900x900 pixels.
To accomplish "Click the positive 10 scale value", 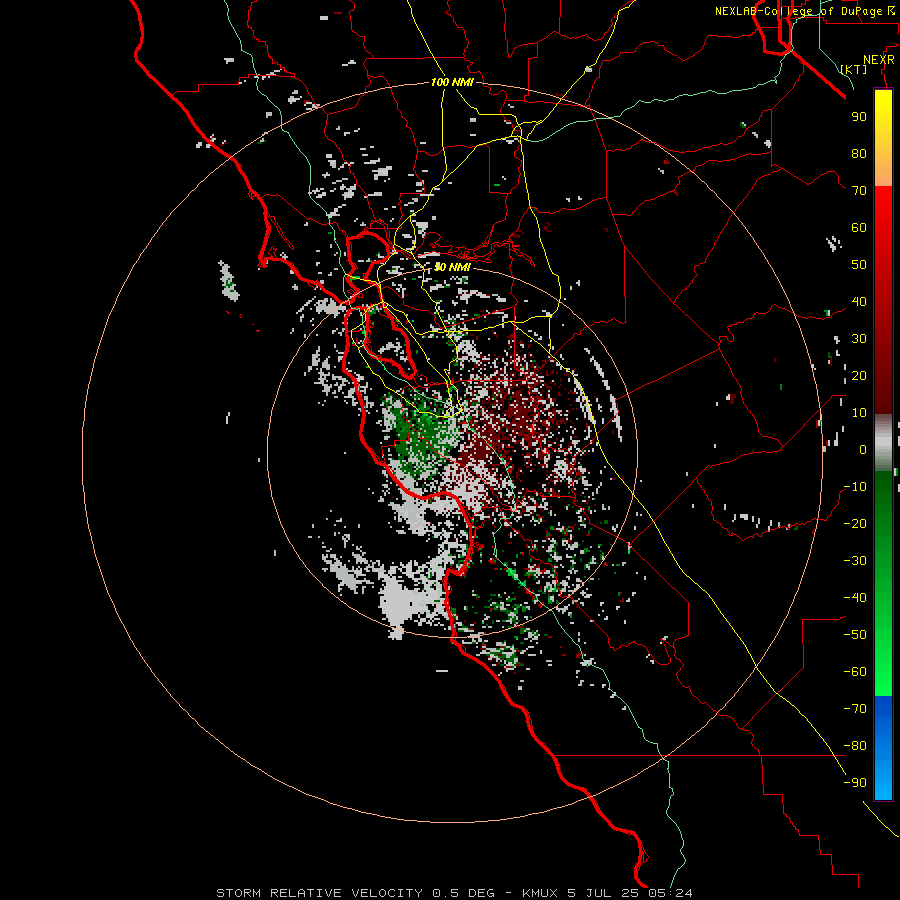I will [859, 413].
